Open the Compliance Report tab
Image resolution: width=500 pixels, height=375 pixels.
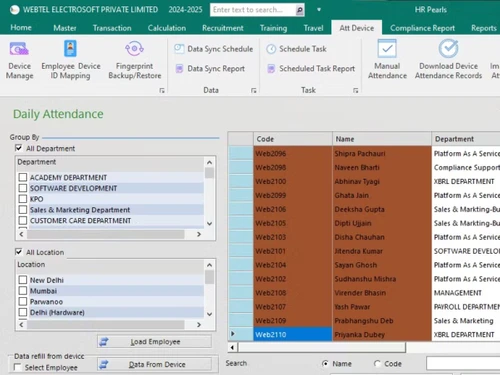pyautogui.click(x=422, y=28)
